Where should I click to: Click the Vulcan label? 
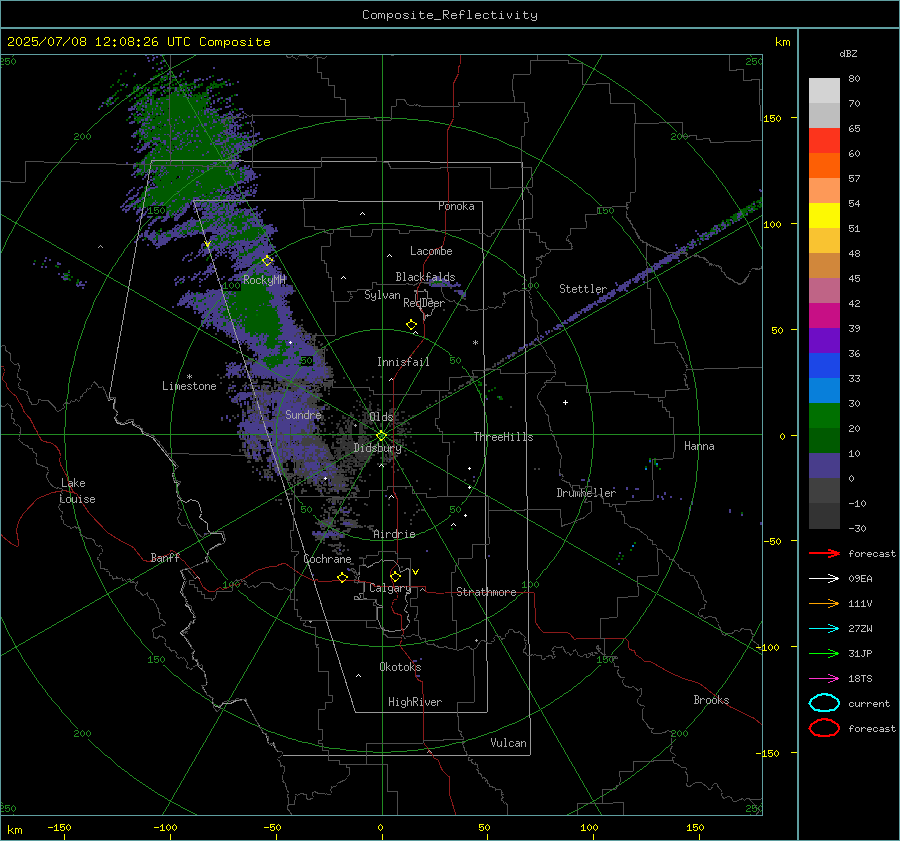[509, 743]
